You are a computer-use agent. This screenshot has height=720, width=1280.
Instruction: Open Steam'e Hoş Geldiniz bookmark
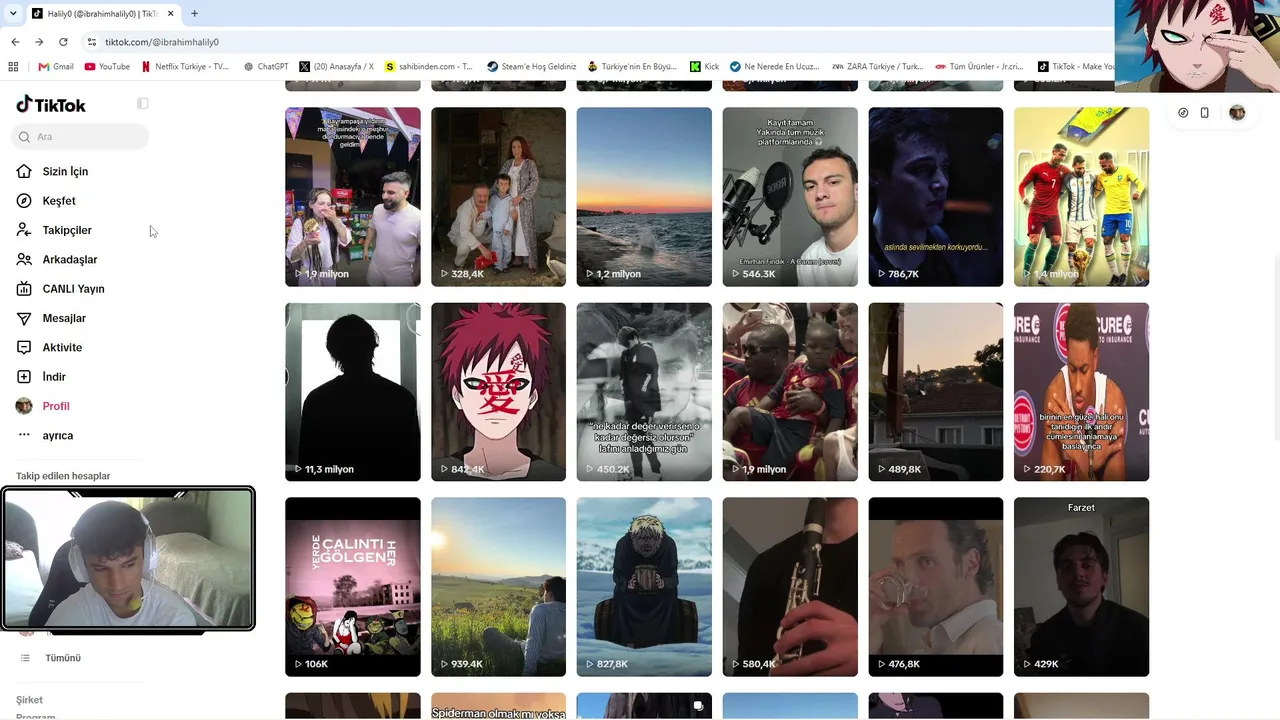click(531, 67)
